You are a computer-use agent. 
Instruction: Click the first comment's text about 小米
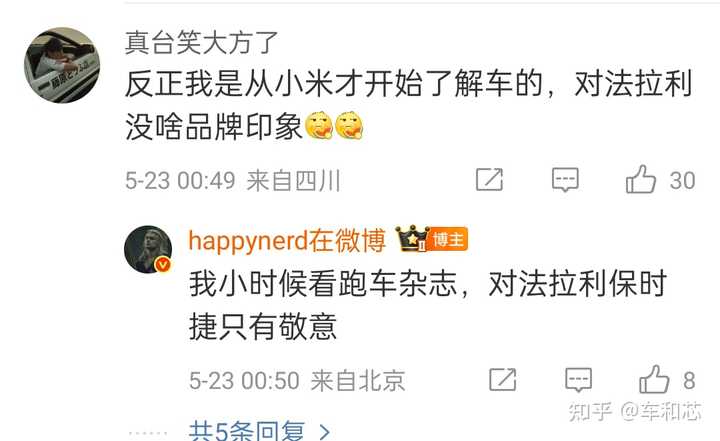pos(408,105)
